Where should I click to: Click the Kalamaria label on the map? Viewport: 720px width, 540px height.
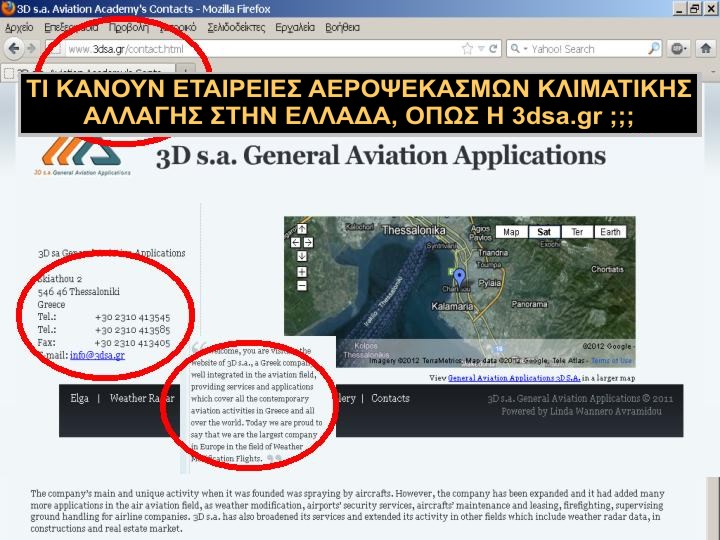(x=452, y=306)
